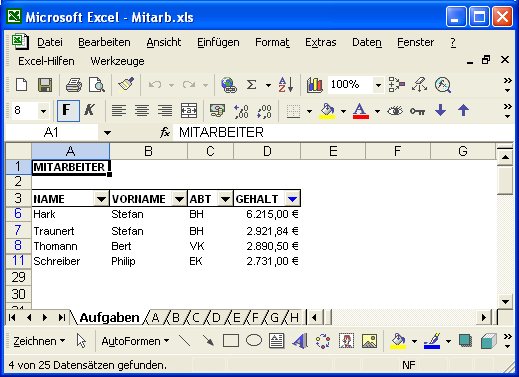Open the Datei menu
This screenshot has height=377, width=519.
coord(50,42)
